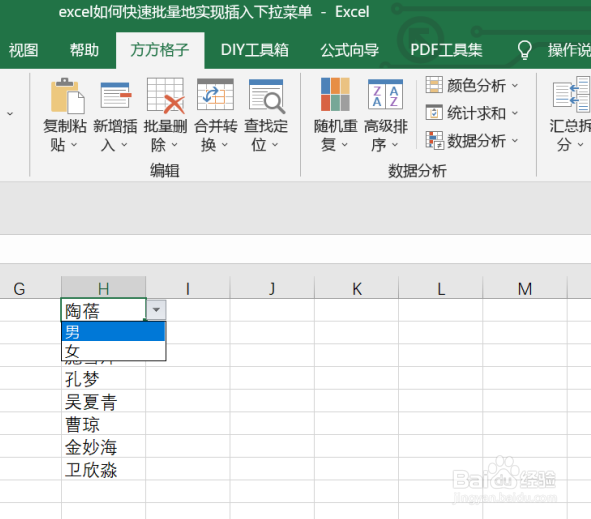Open the 公式向导 tab

(x=349, y=50)
